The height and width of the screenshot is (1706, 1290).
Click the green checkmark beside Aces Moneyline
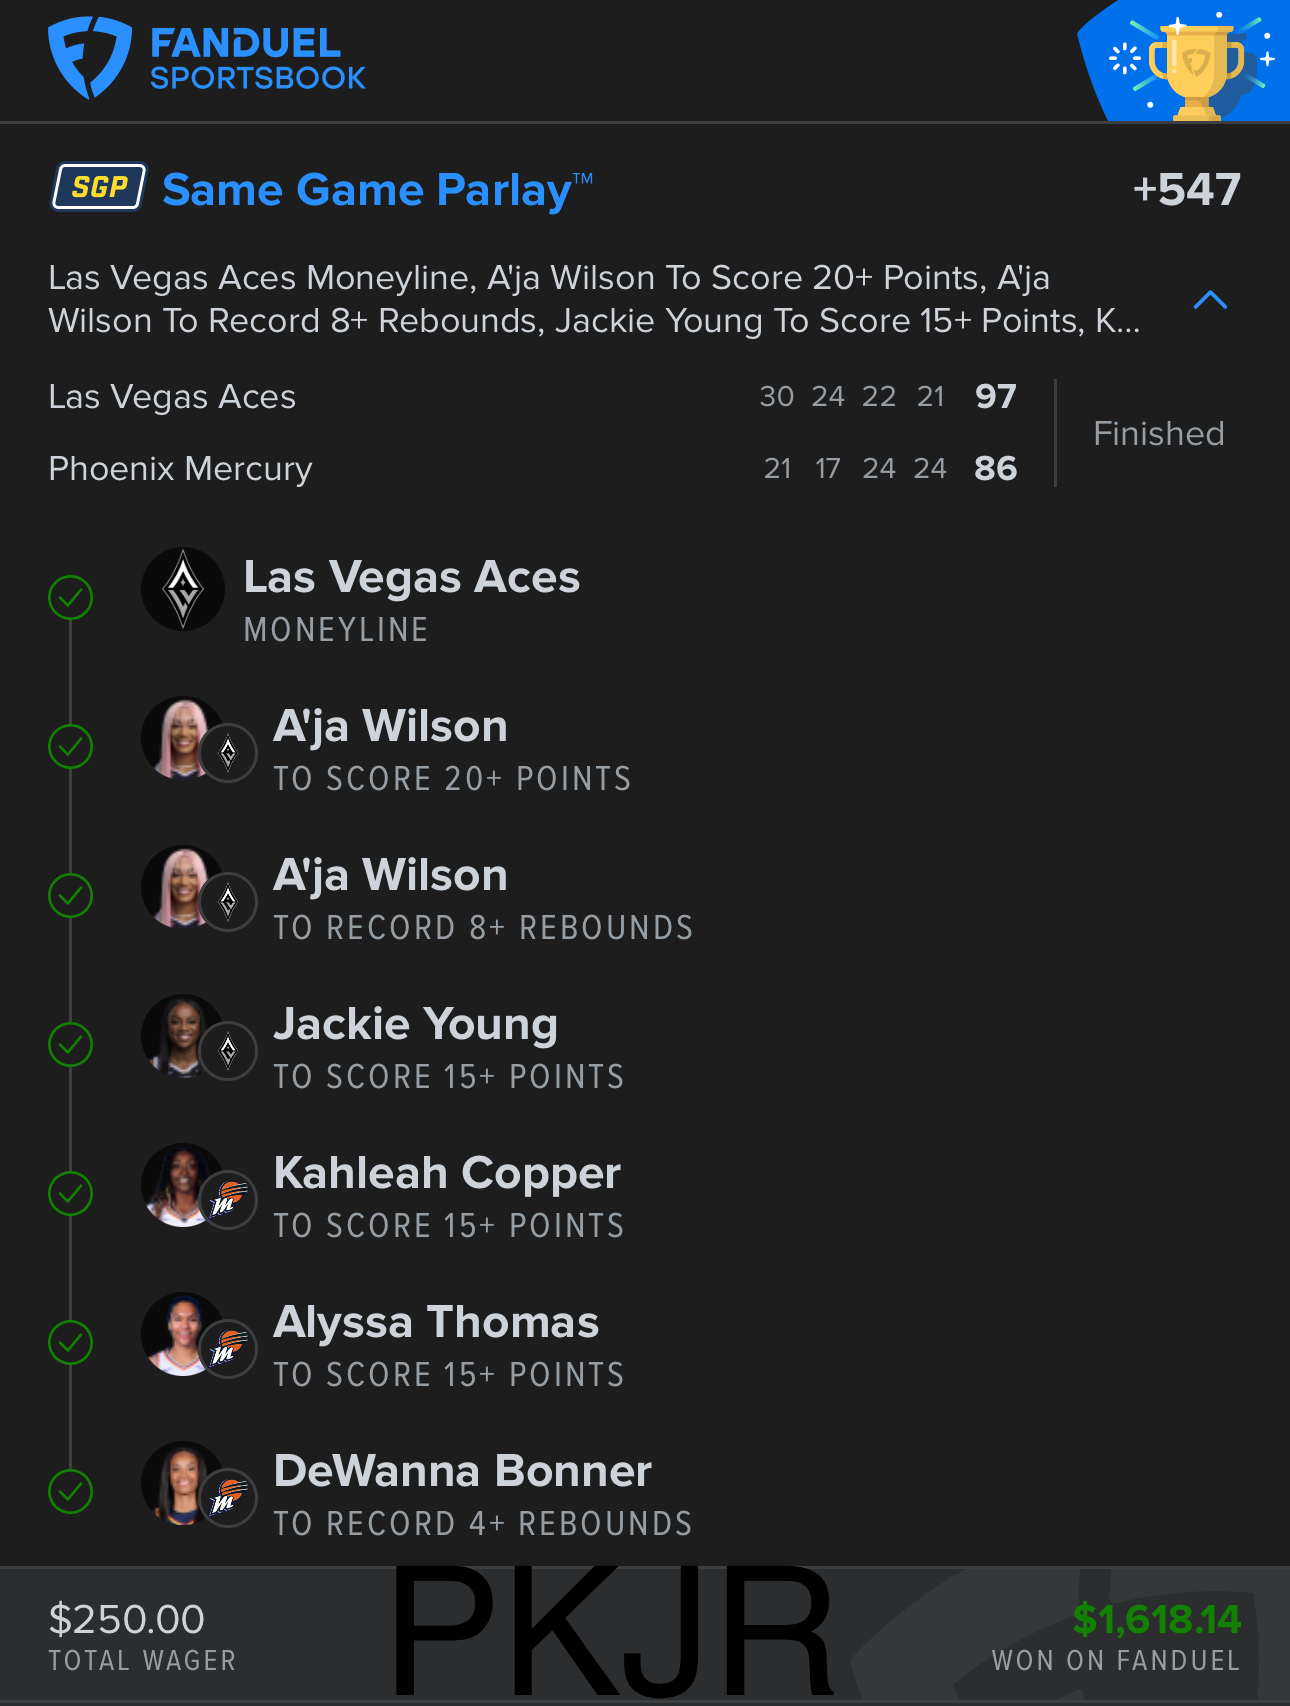click(71, 598)
